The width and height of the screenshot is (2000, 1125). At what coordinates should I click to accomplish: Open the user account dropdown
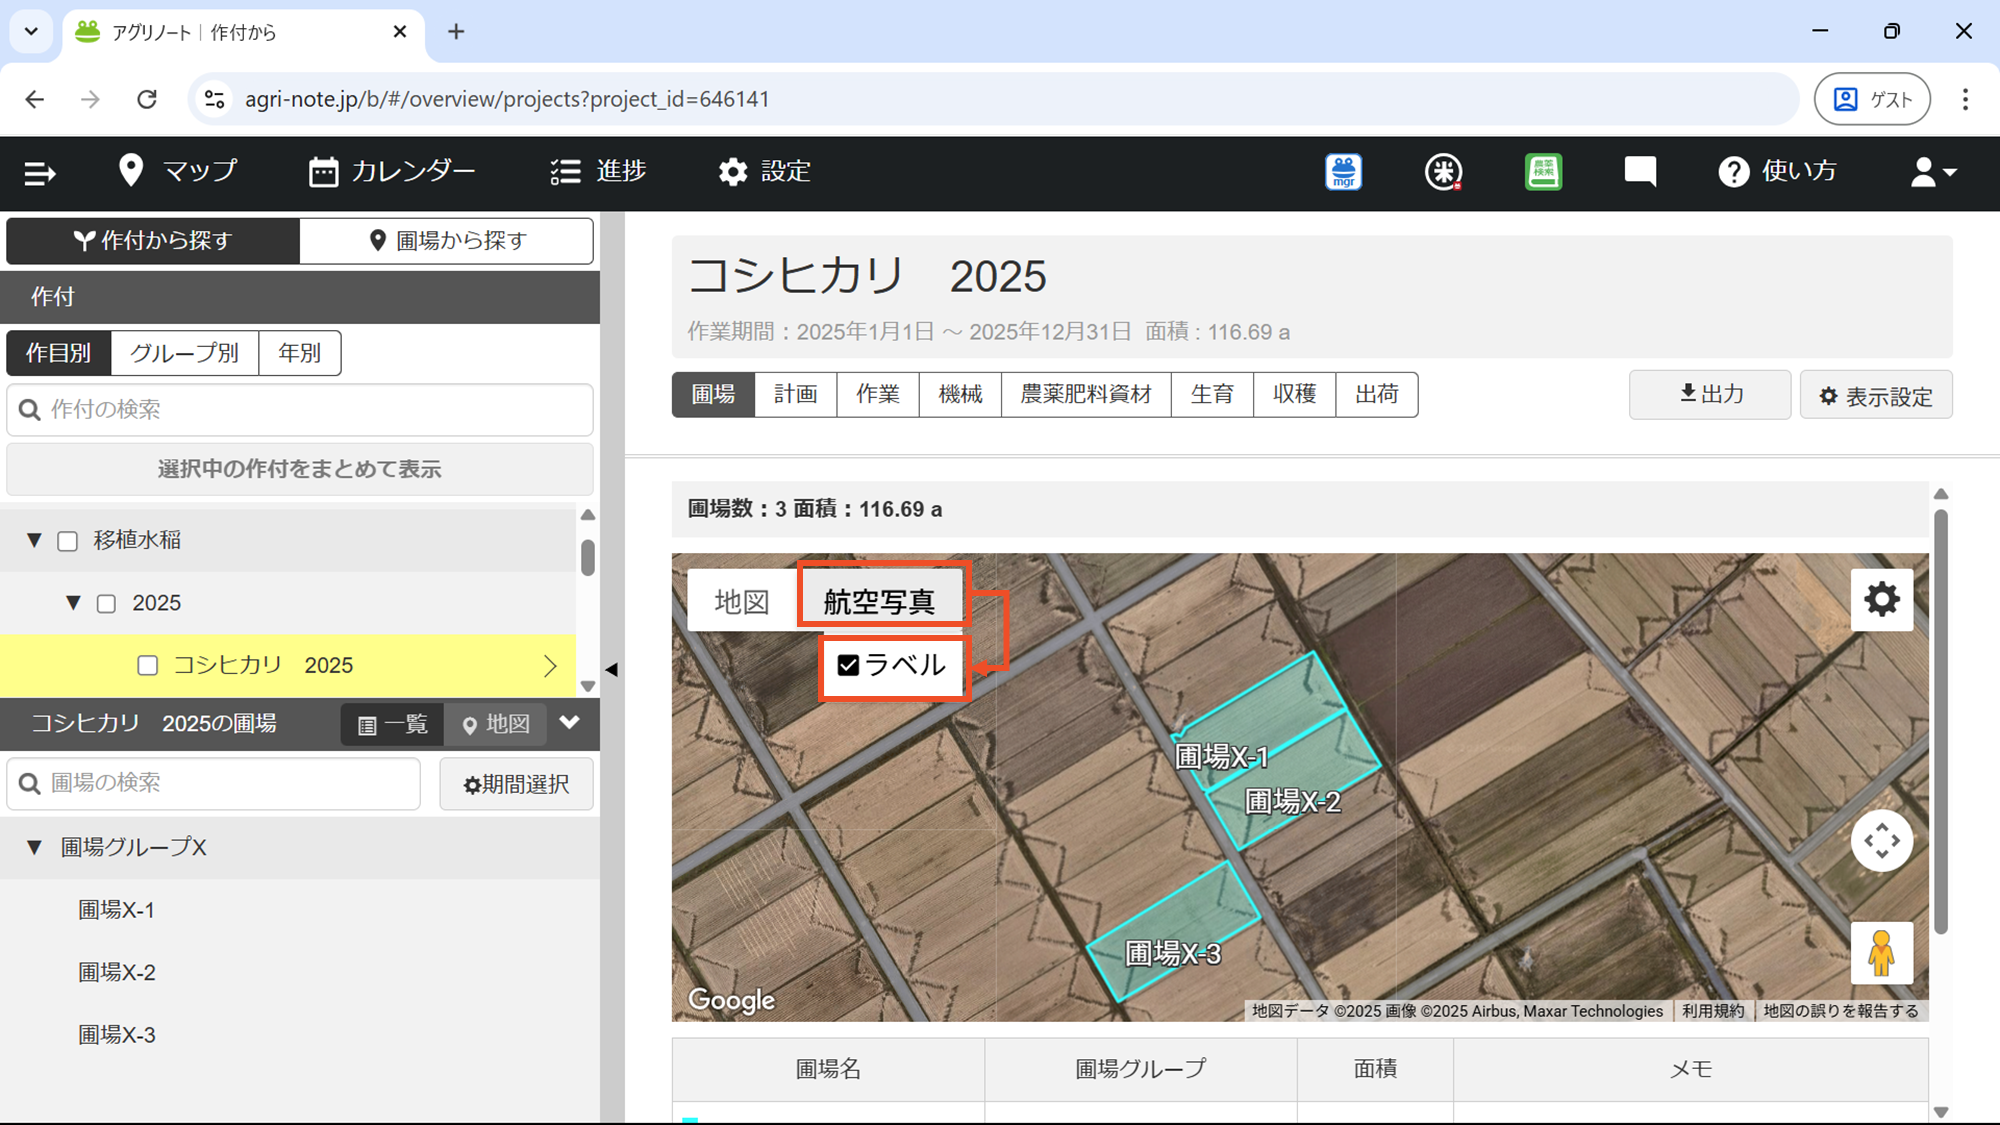pos(1932,172)
